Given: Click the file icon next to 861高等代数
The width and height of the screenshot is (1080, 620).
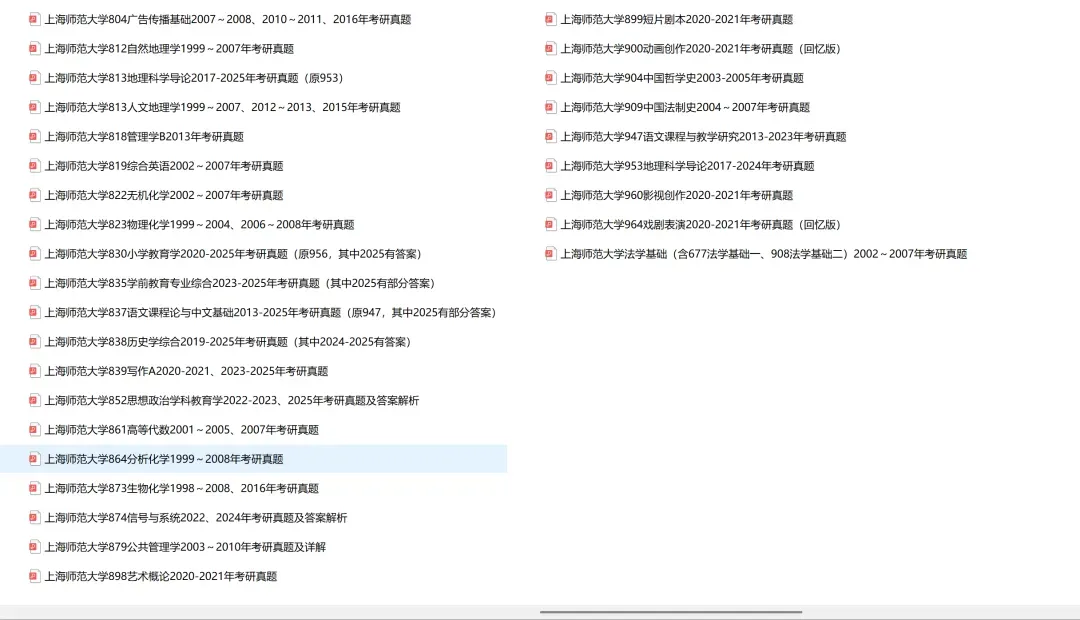Looking at the screenshot, I should (x=34, y=429).
